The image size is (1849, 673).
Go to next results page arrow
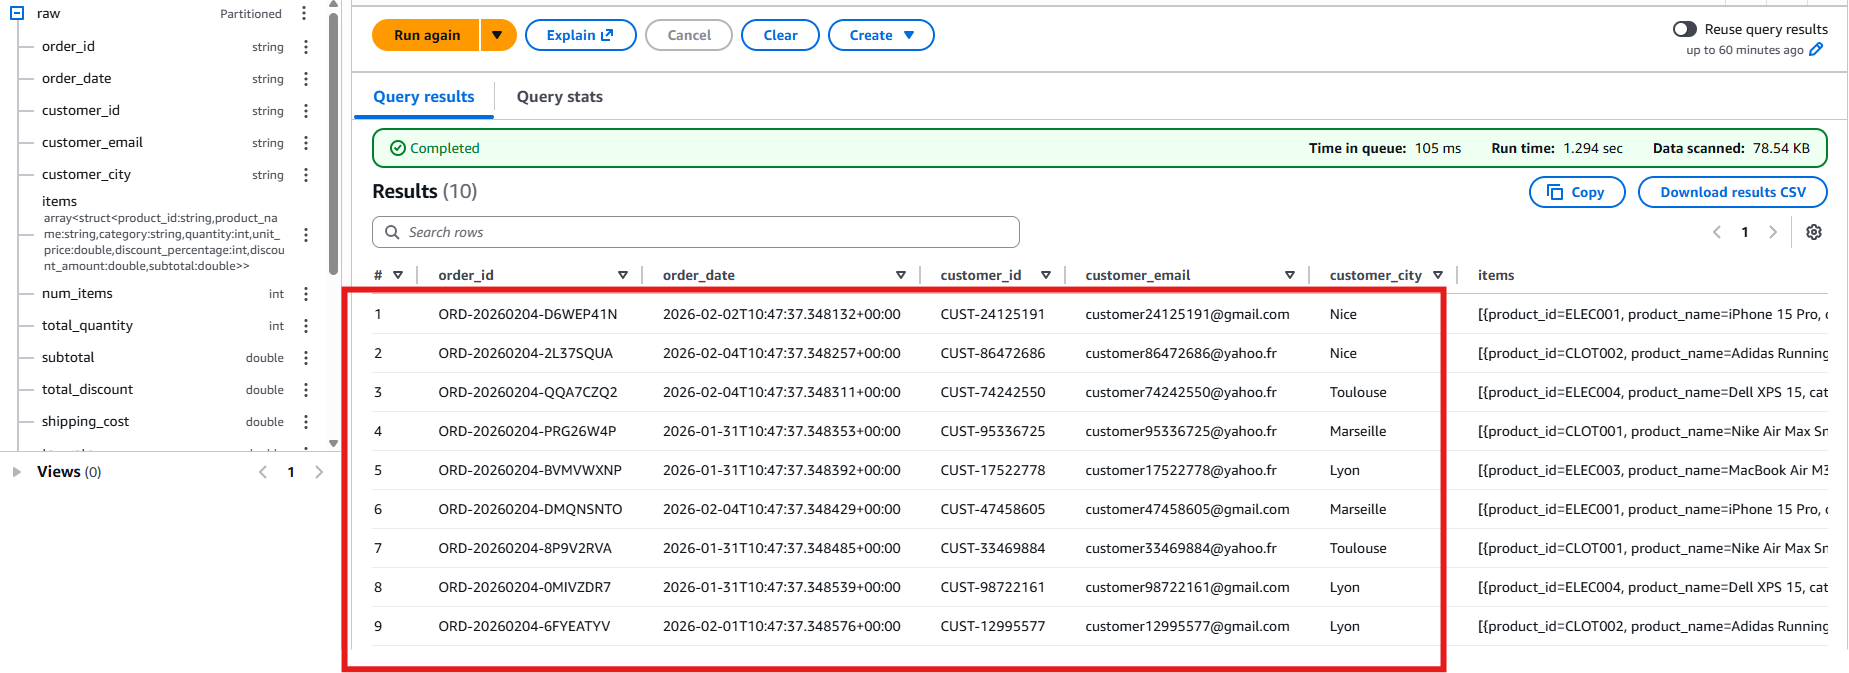(x=1773, y=232)
